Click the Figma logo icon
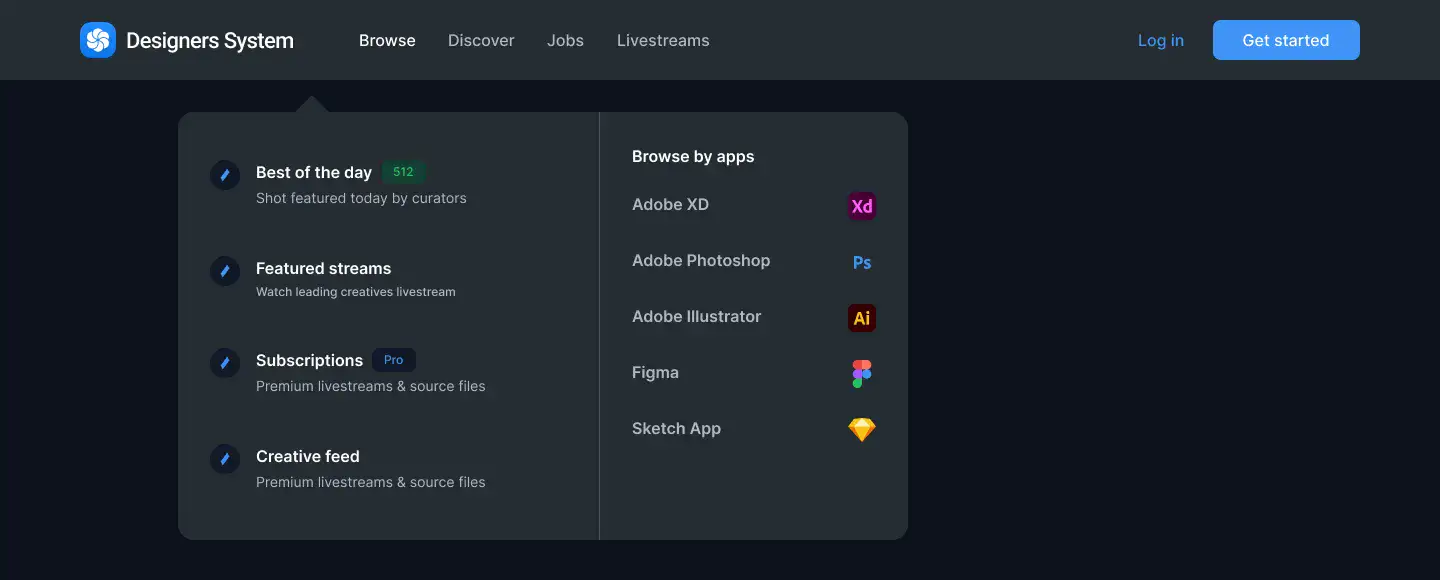Image resolution: width=1440 pixels, height=580 pixels. pyautogui.click(x=862, y=374)
